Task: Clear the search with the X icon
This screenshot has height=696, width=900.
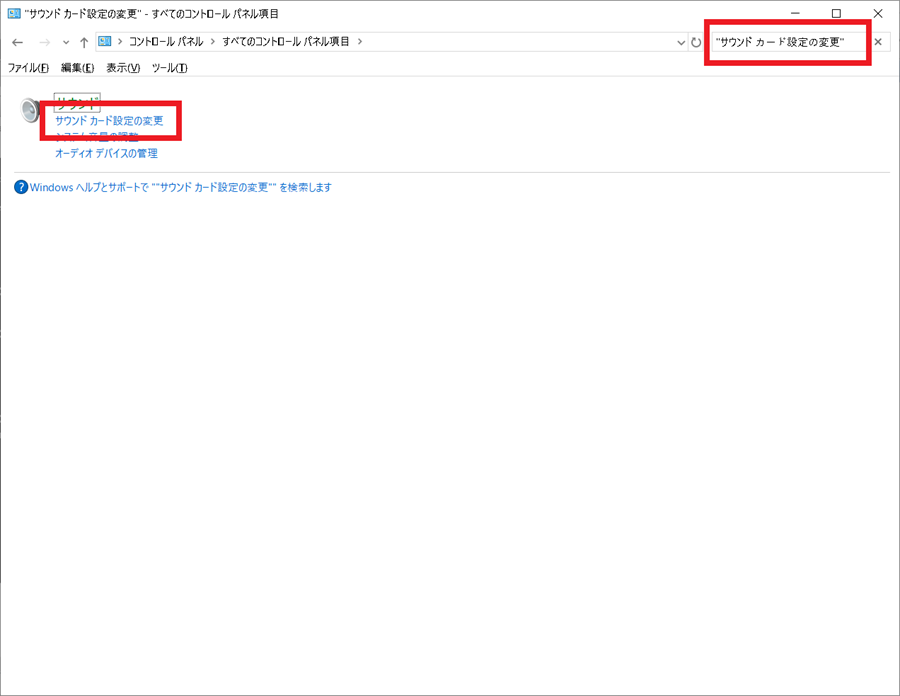Action: coord(878,41)
